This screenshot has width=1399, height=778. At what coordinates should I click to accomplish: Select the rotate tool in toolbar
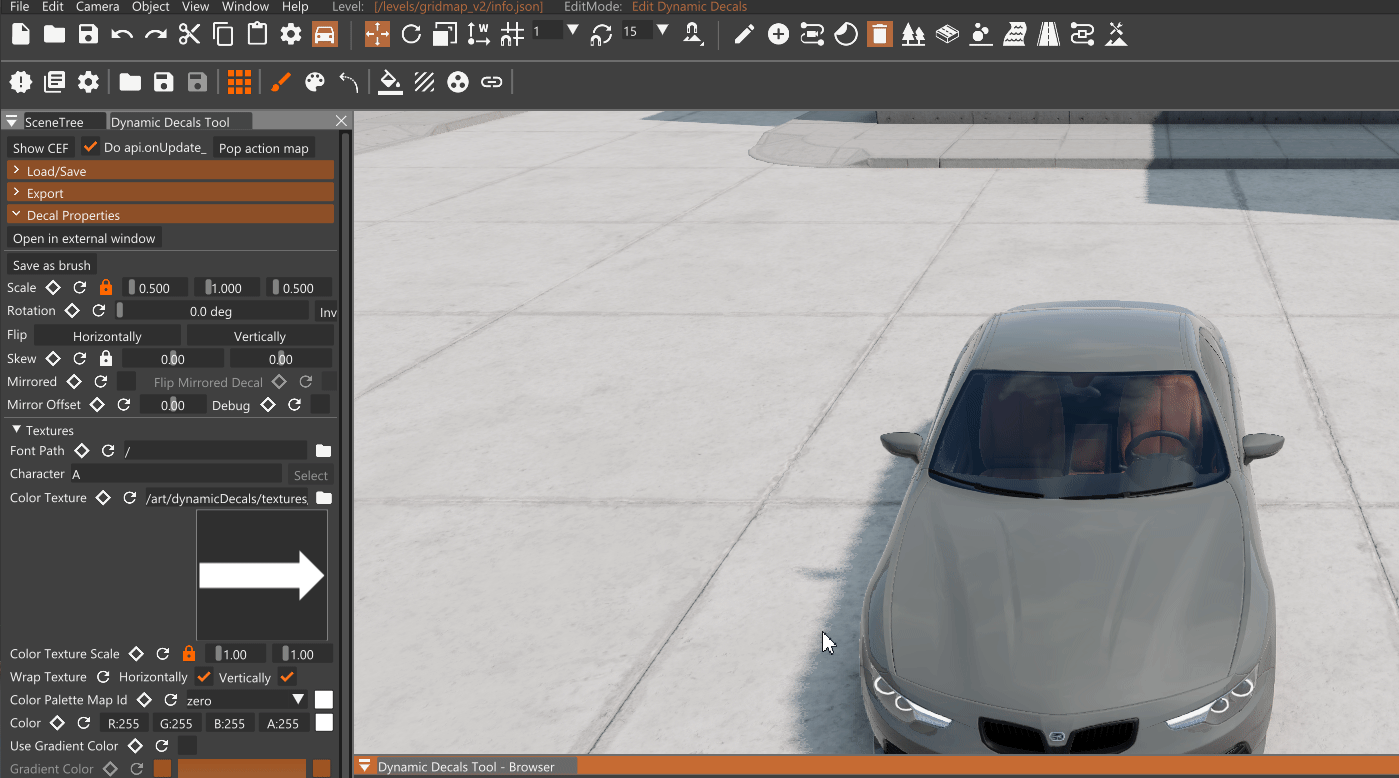coord(411,35)
